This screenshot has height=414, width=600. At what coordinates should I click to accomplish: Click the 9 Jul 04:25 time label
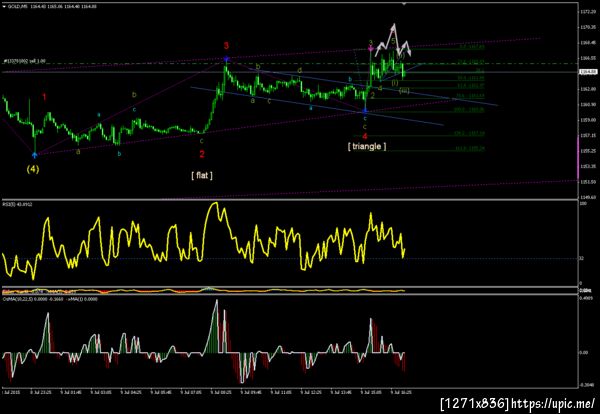tap(129, 393)
